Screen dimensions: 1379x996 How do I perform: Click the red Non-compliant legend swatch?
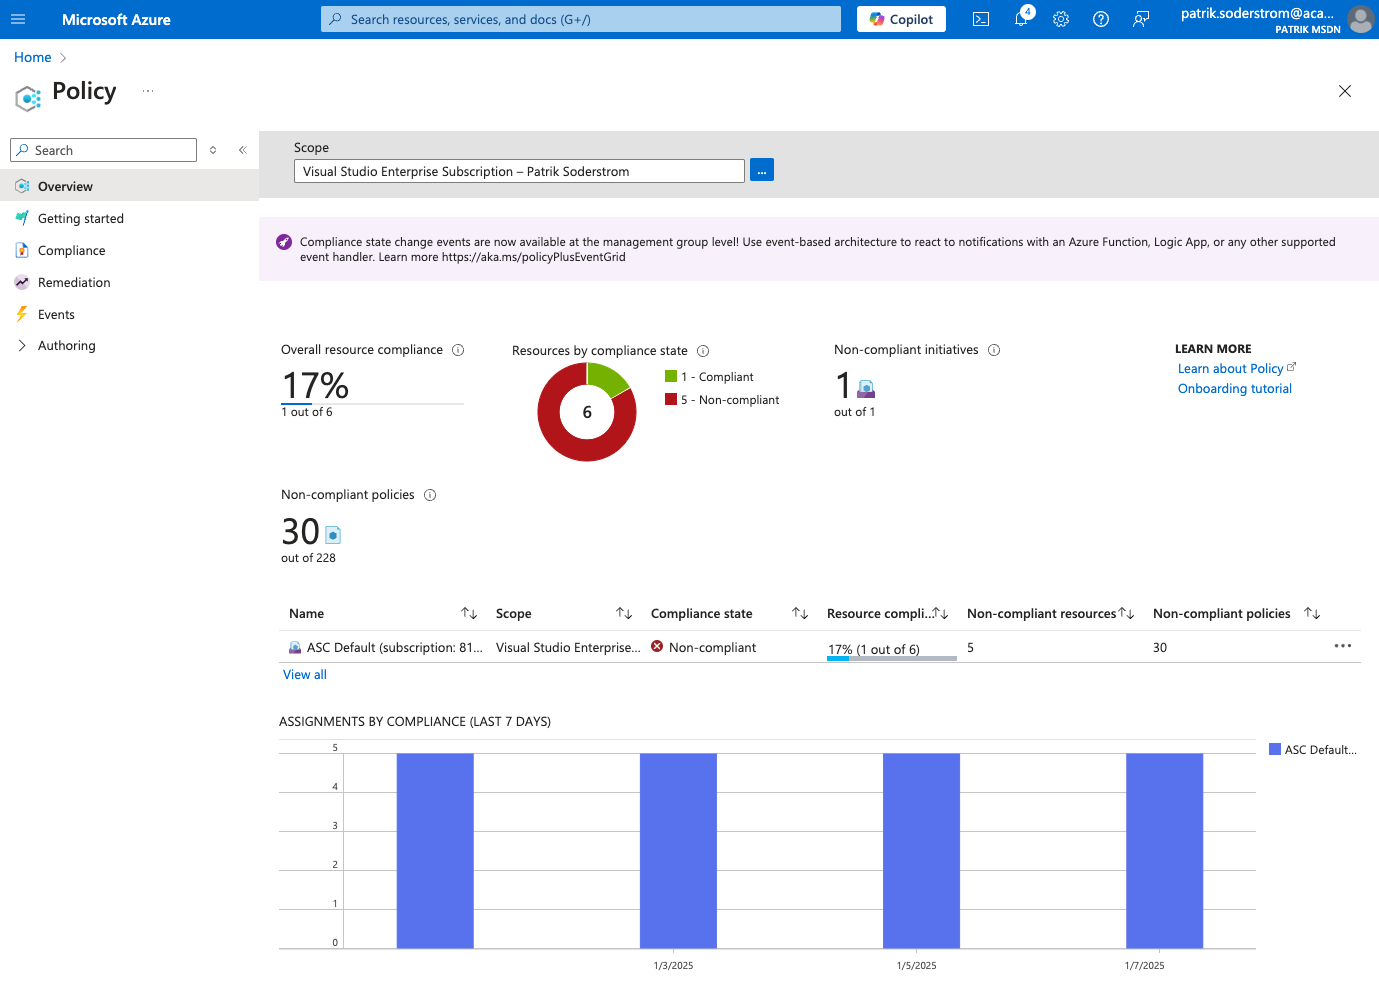pyautogui.click(x=671, y=399)
